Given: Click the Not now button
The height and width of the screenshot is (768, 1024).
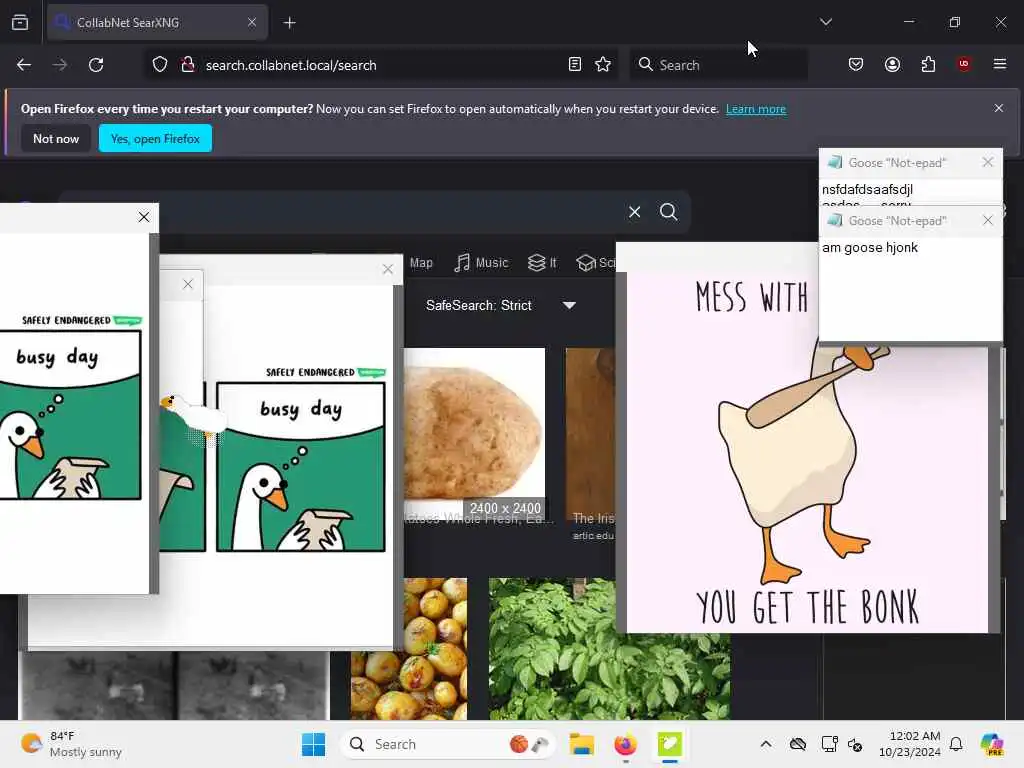Looking at the screenshot, I should [x=56, y=138].
